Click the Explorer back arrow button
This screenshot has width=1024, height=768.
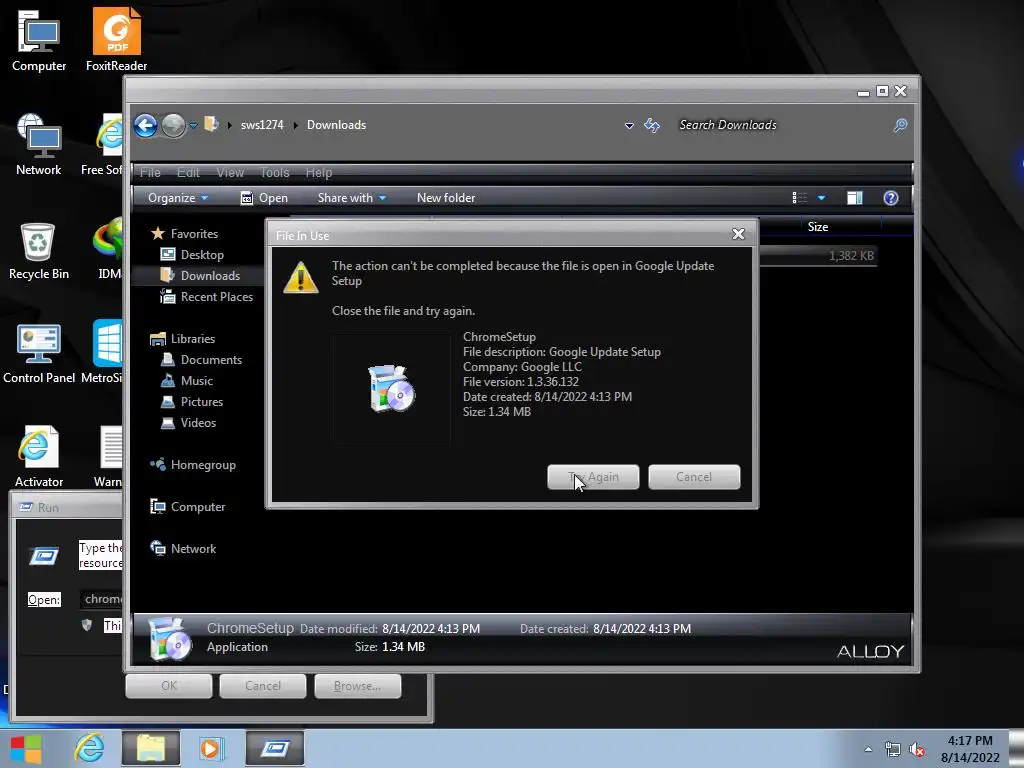146,125
